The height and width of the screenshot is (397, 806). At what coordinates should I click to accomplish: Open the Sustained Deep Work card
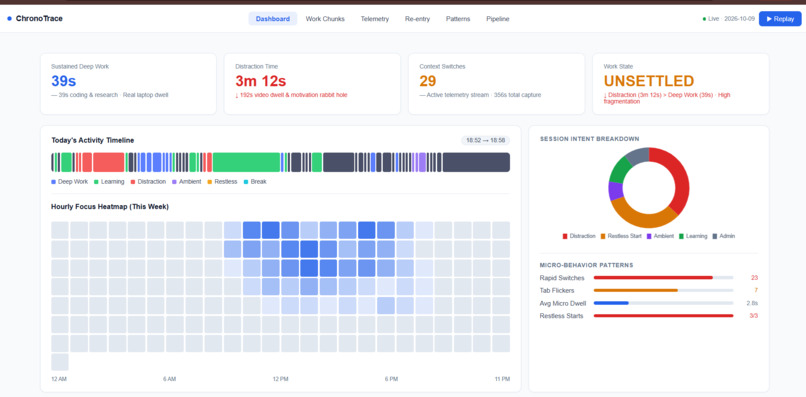128,84
